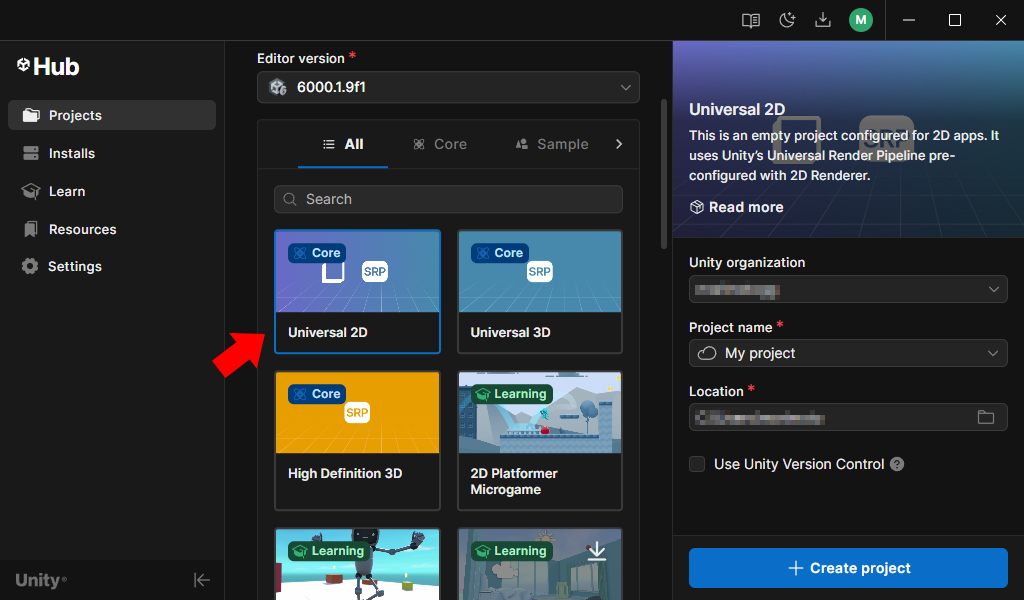Open the Project name dropdown
The image size is (1024, 600).
pos(848,353)
